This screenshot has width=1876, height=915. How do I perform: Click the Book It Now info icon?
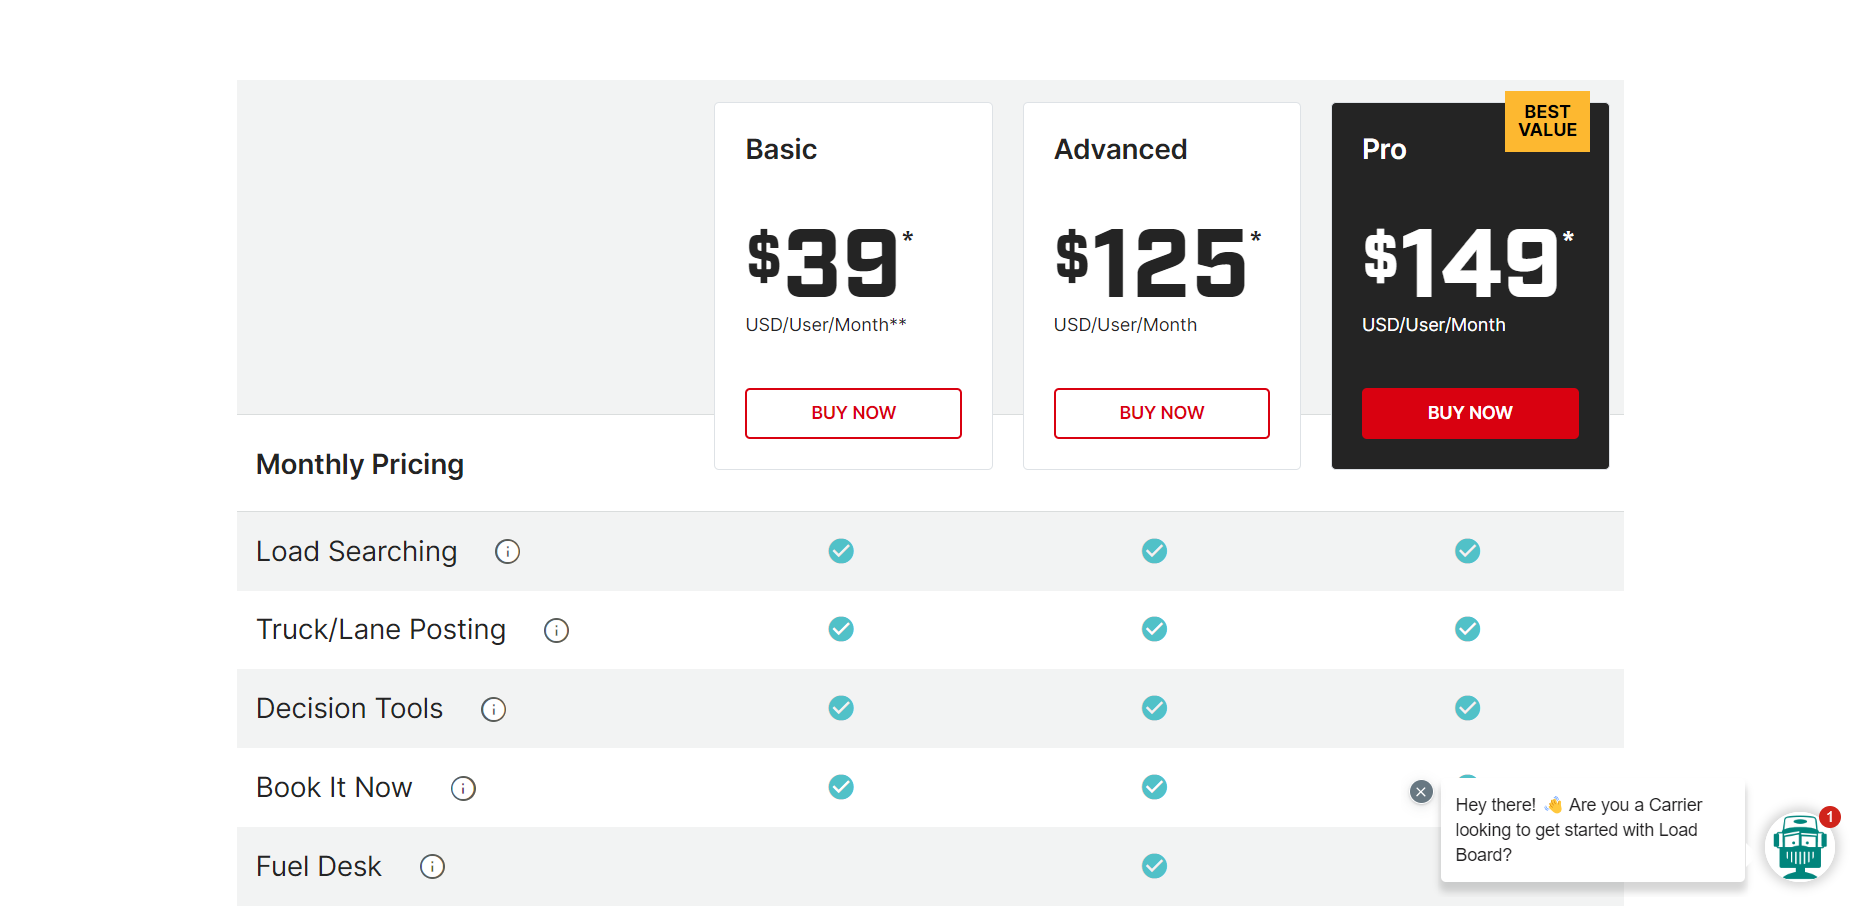click(463, 788)
